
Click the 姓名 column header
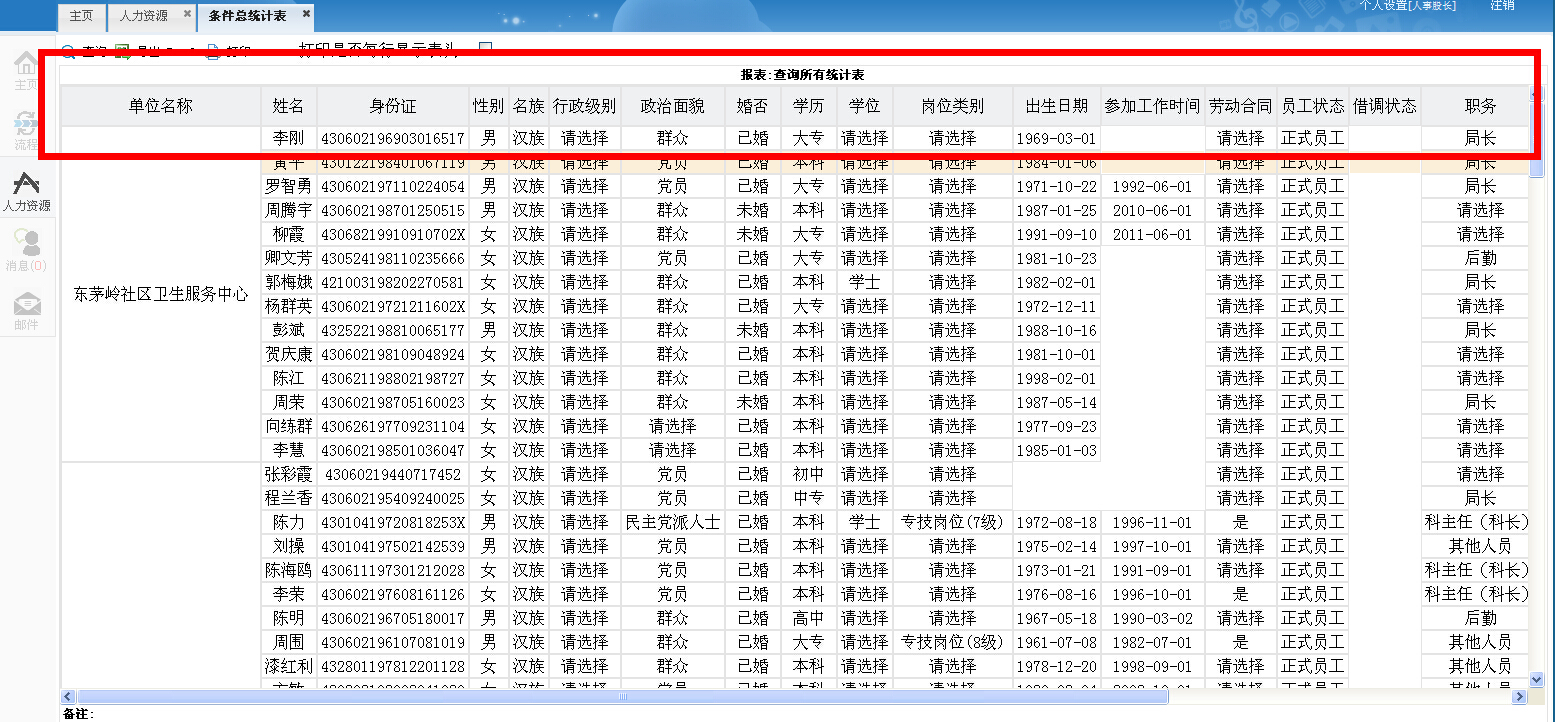(x=289, y=106)
